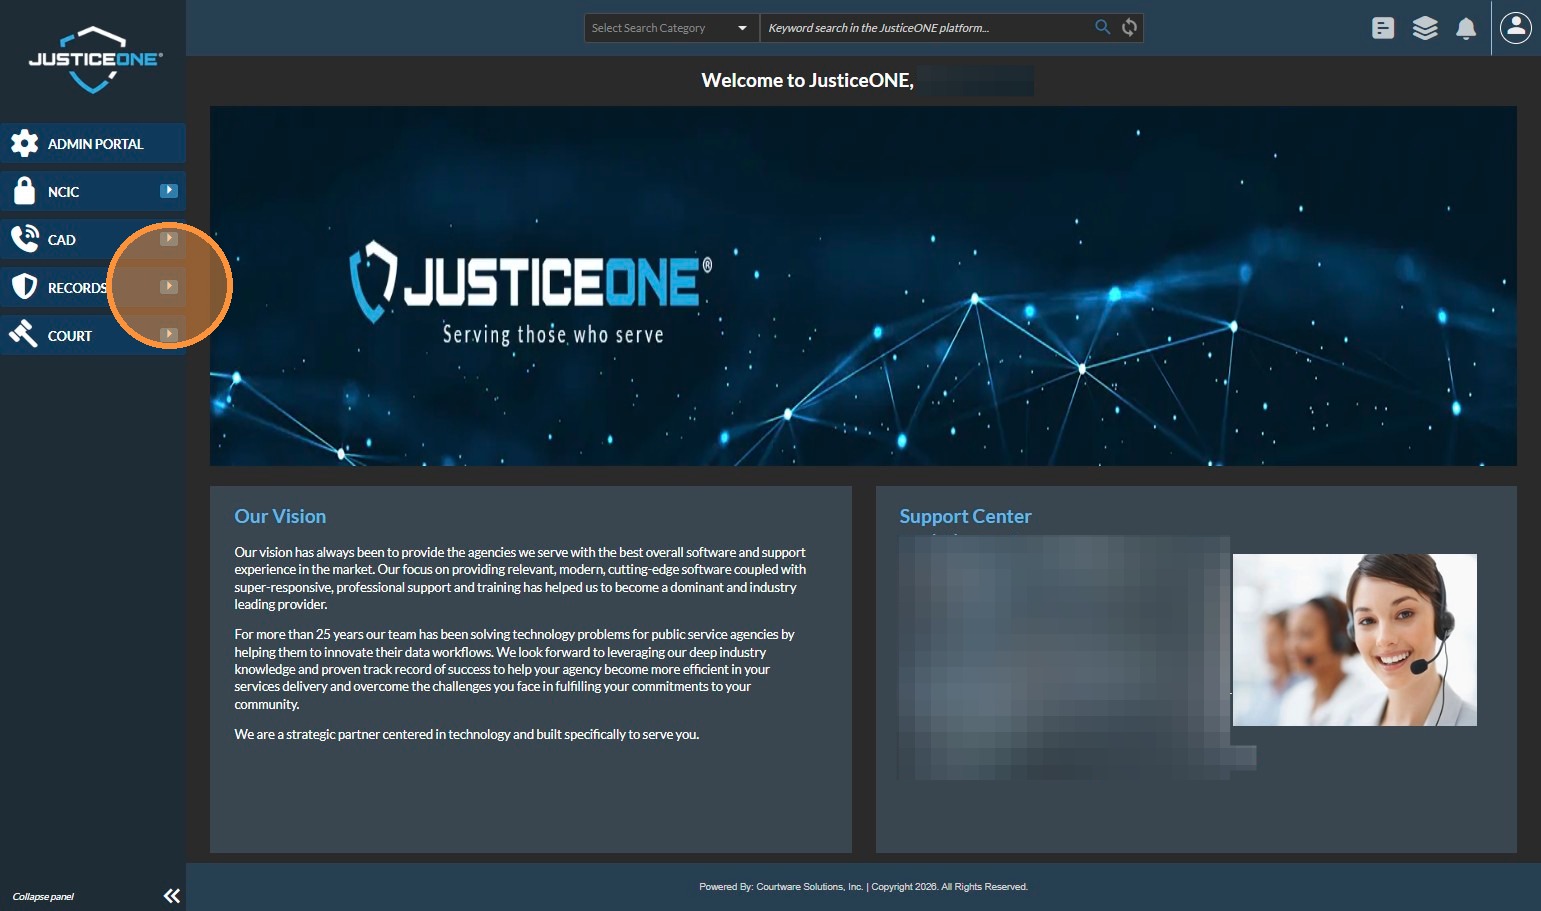Open the Admin Portal menu item
The image size is (1541, 911).
(93, 143)
